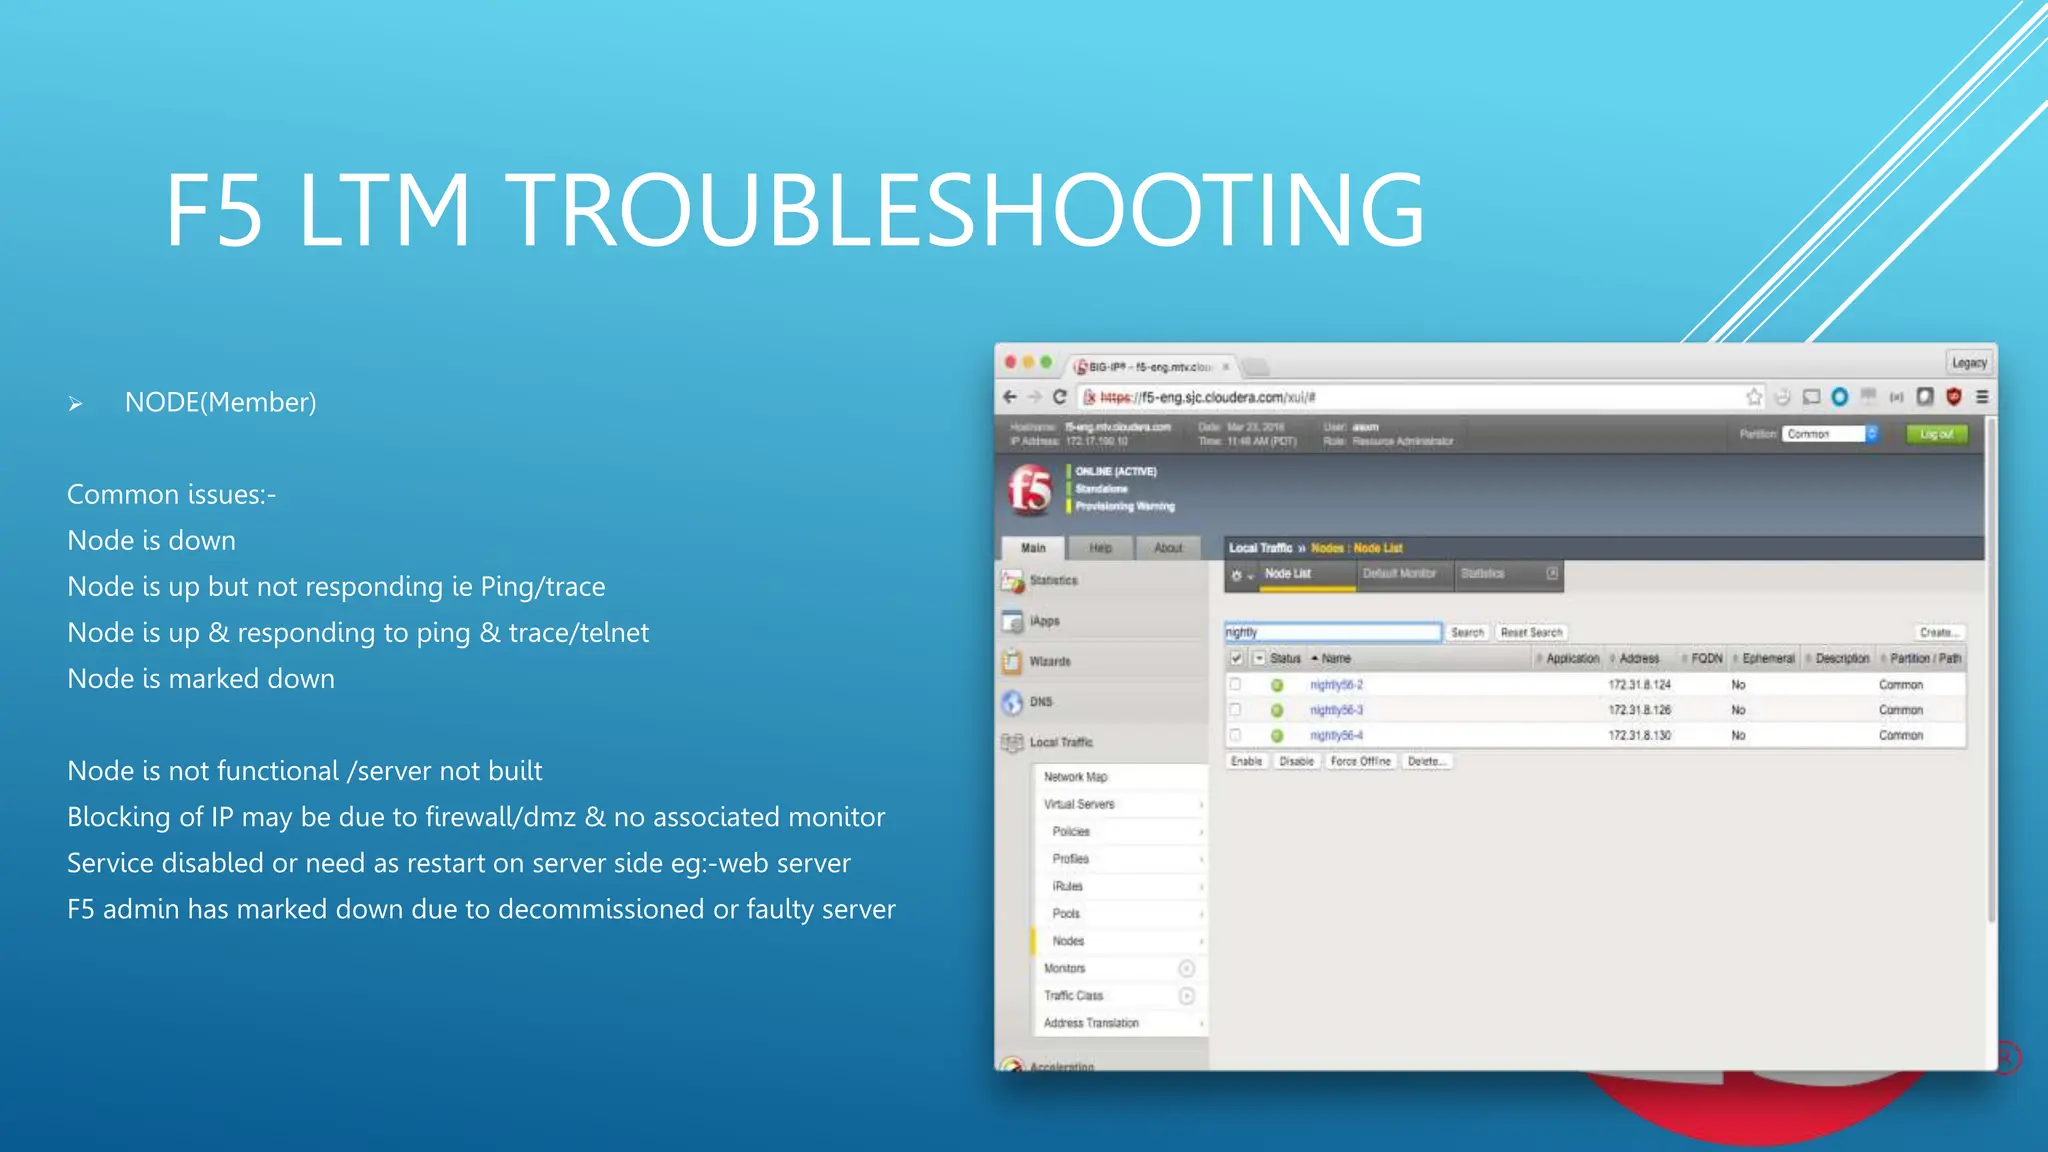Click the square icon right of Statistics tab

tap(1552, 573)
